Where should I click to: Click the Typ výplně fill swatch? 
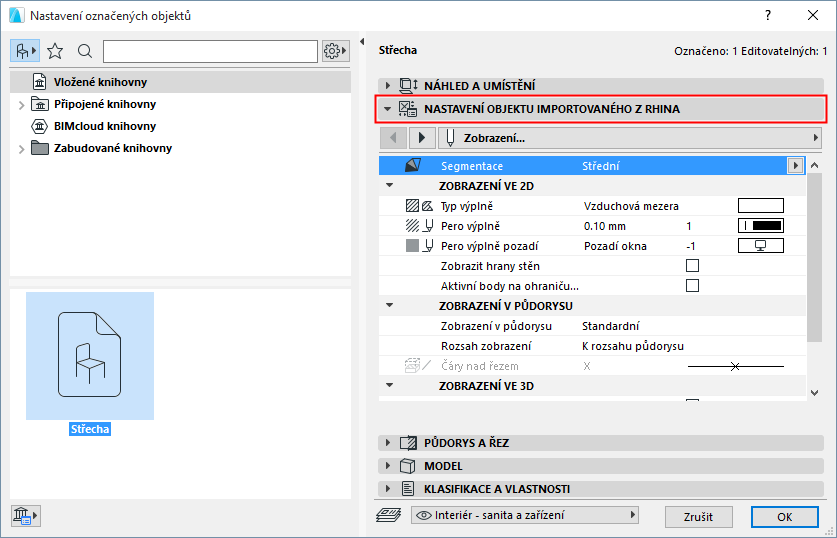(761, 205)
